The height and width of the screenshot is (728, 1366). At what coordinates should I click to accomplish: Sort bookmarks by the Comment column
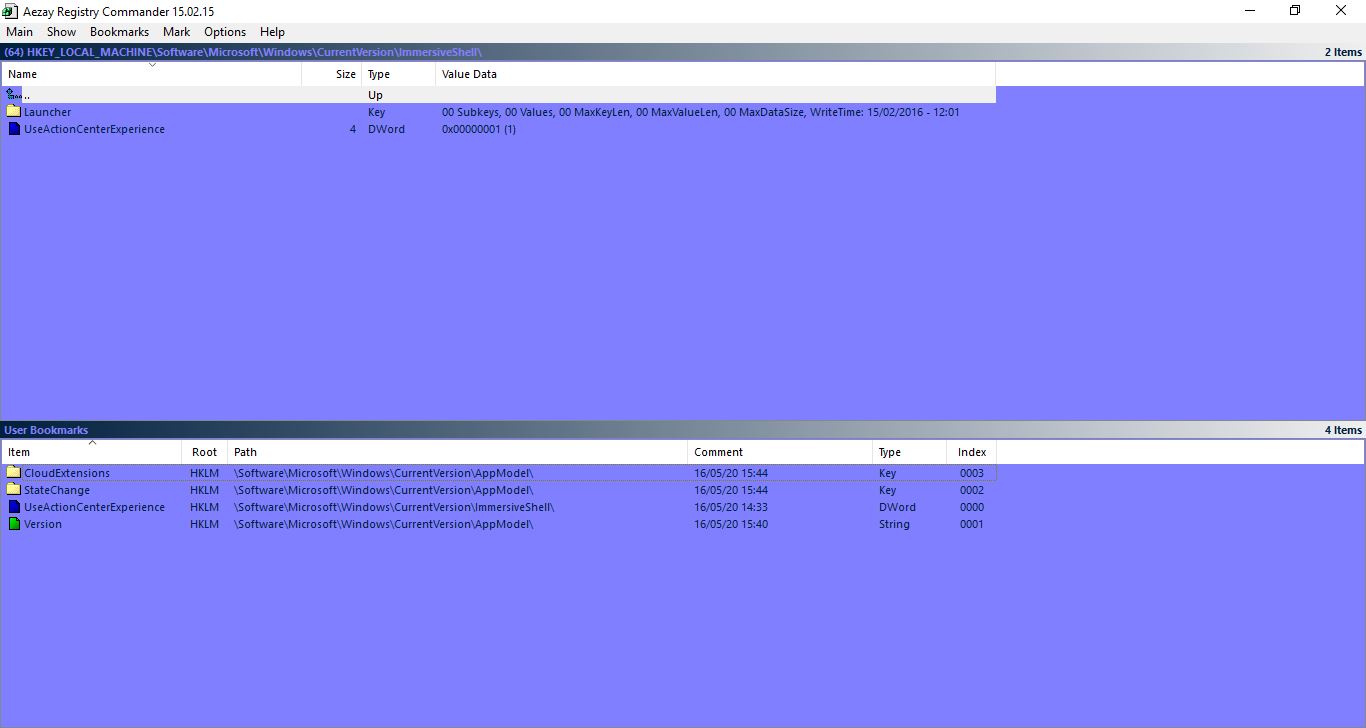(x=719, y=452)
